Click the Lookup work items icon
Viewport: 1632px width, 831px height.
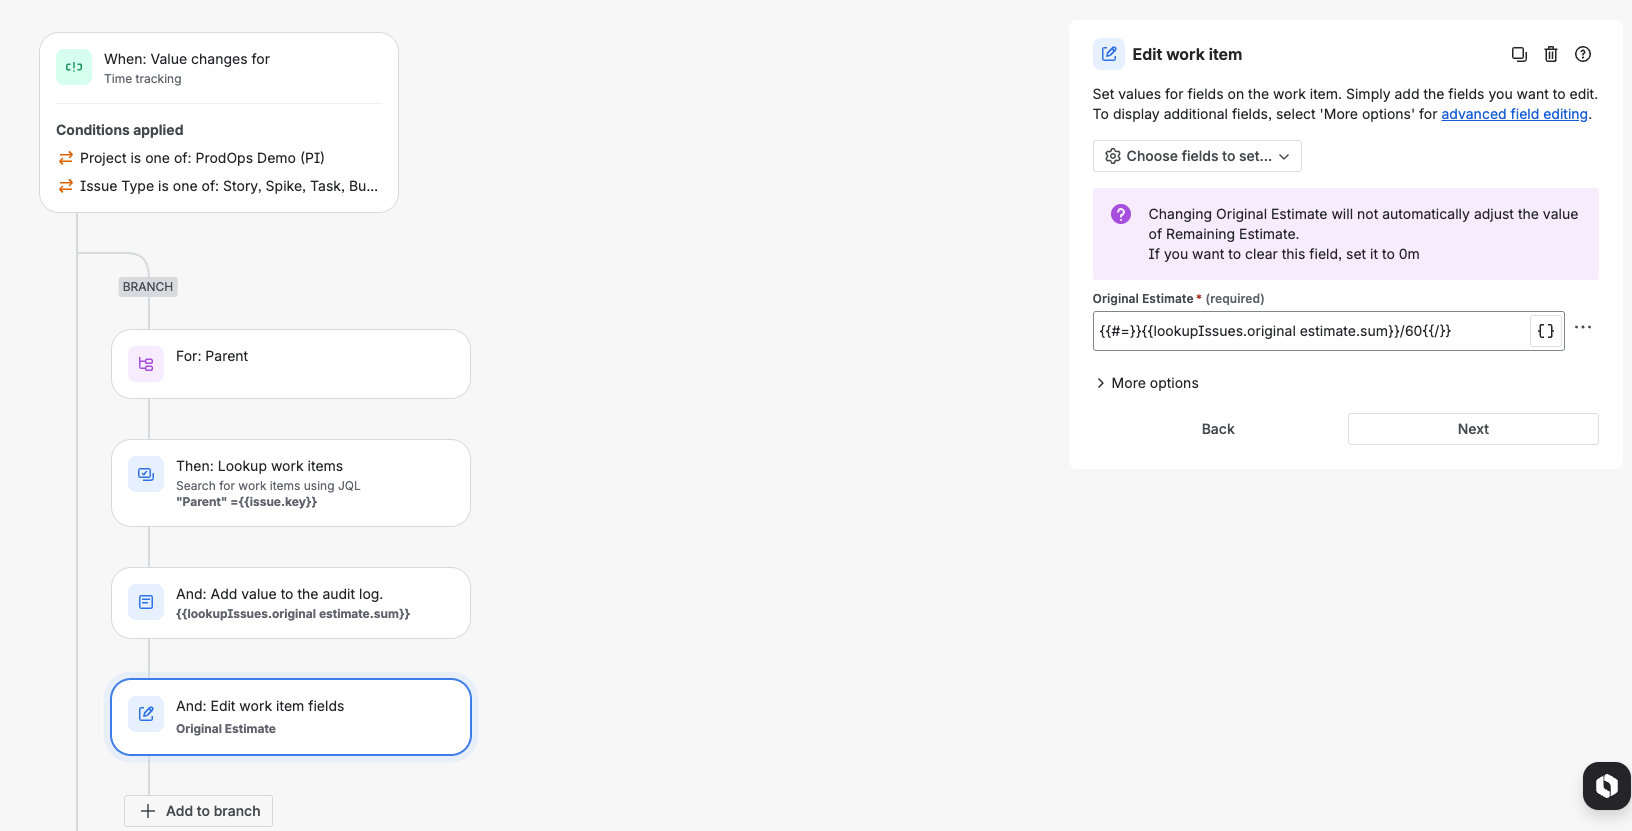click(146, 474)
